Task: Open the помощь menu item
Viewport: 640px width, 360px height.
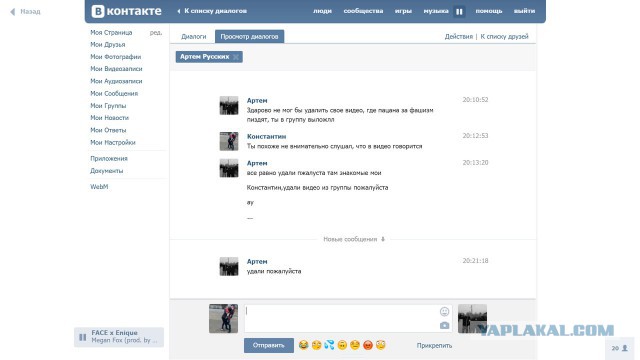Action: (489, 11)
